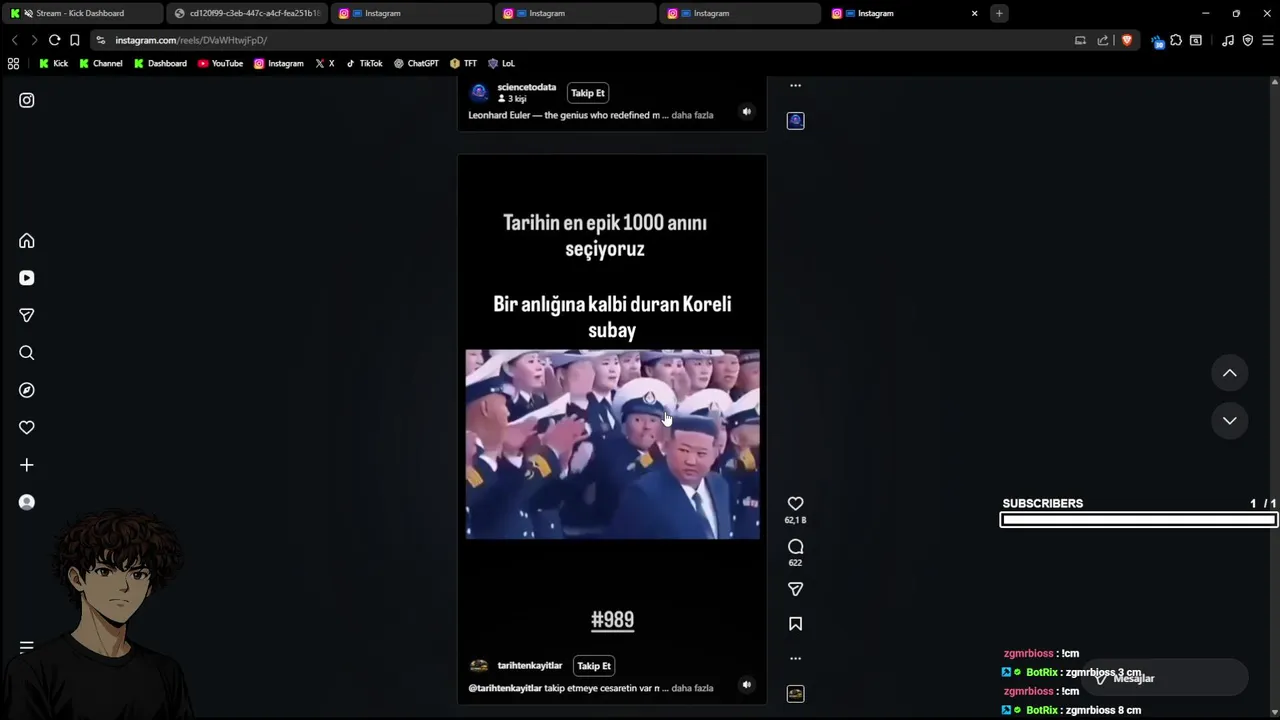Click the subscribers progress bar
This screenshot has height=720, width=1280.
1138,519
